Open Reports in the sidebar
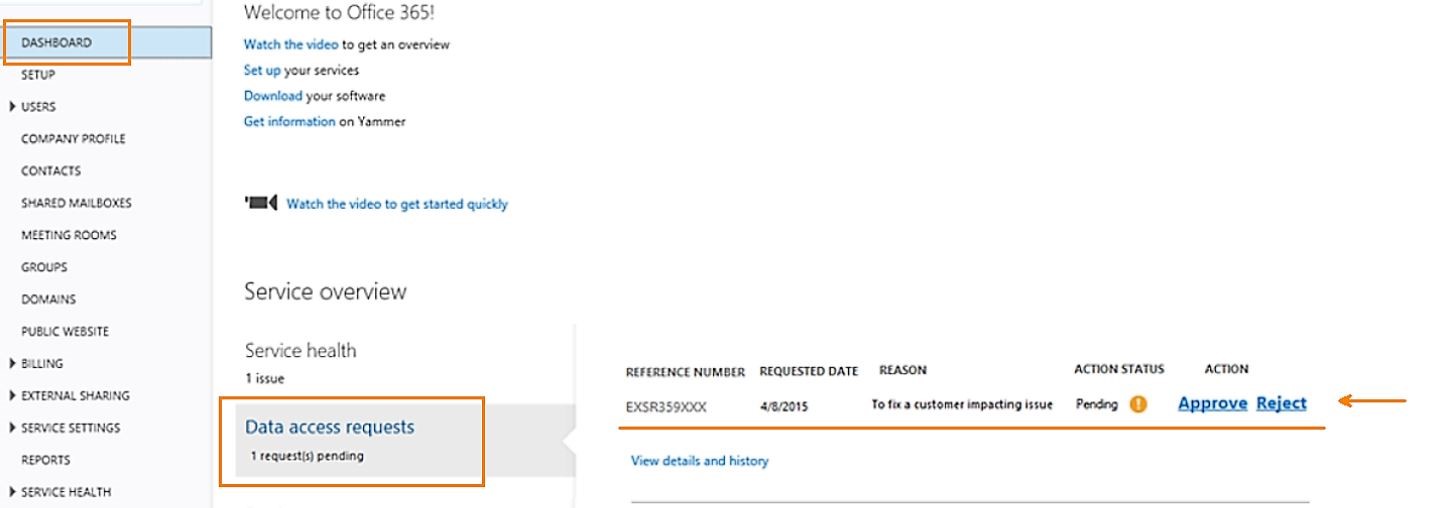 tap(46, 460)
